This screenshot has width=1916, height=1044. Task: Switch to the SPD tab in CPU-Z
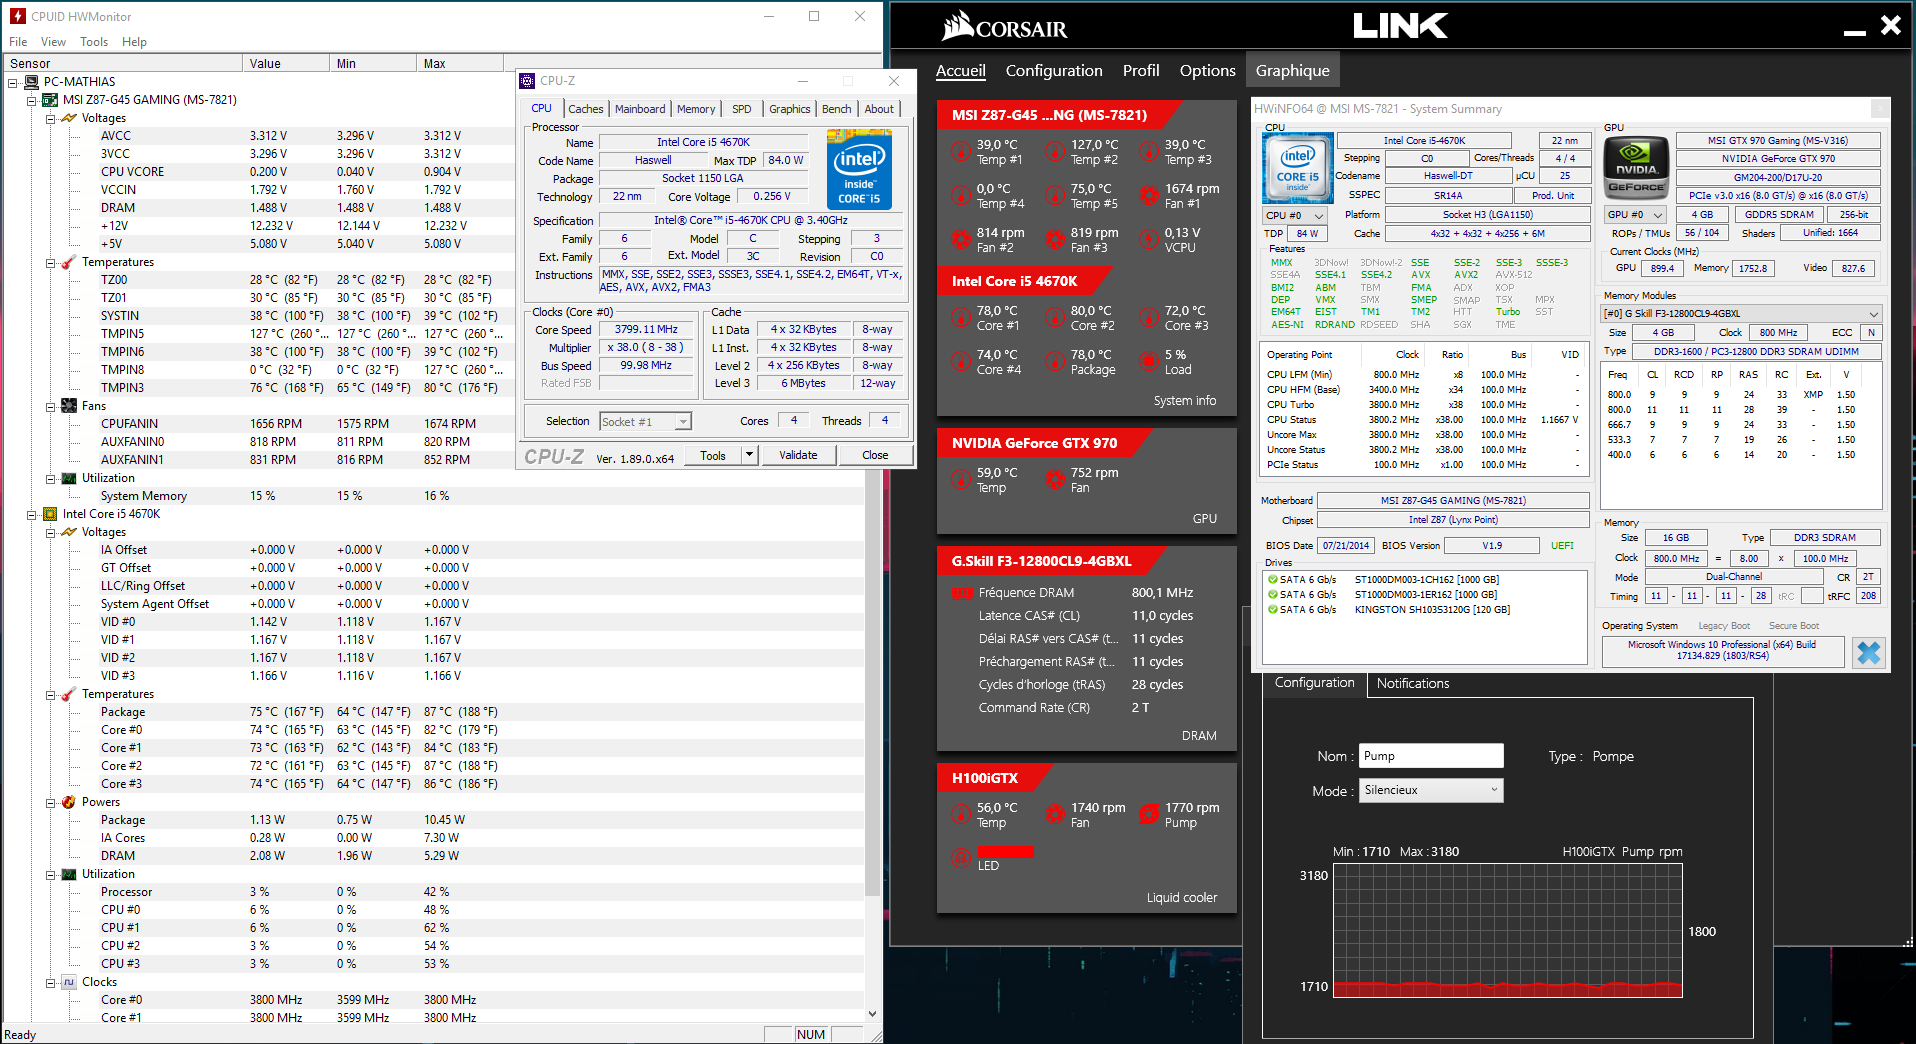point(742,109)
